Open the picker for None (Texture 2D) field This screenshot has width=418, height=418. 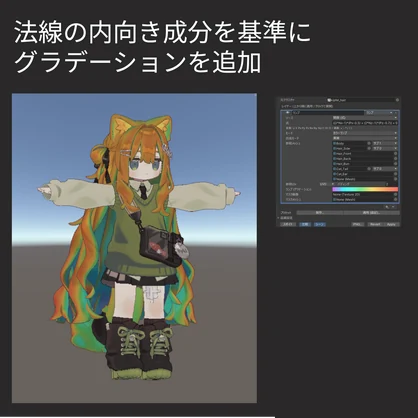[396, 194]
